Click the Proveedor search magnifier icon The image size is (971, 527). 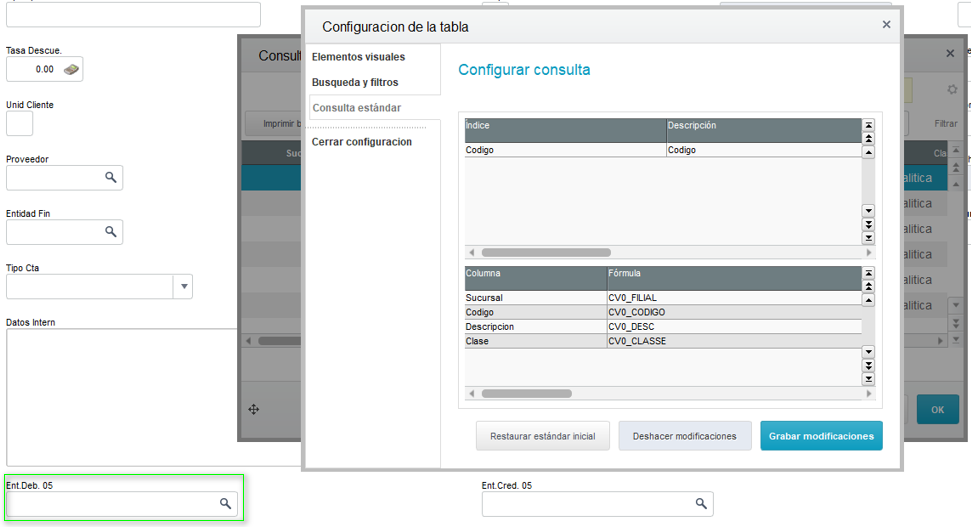[111, 178]
